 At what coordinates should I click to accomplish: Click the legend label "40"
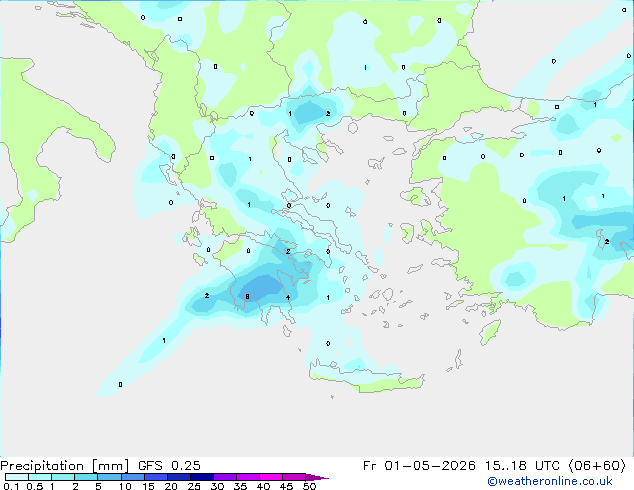coord(263,486)
